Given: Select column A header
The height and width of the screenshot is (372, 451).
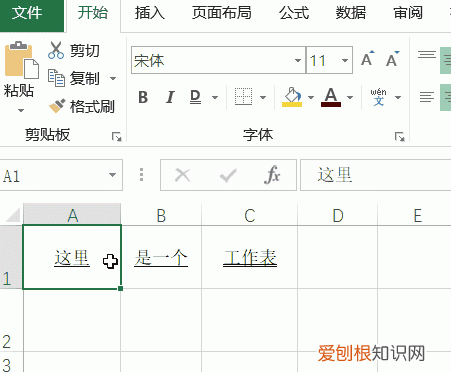Looking at the screenshot, I should pyautogui.click(x=72, y=215).
